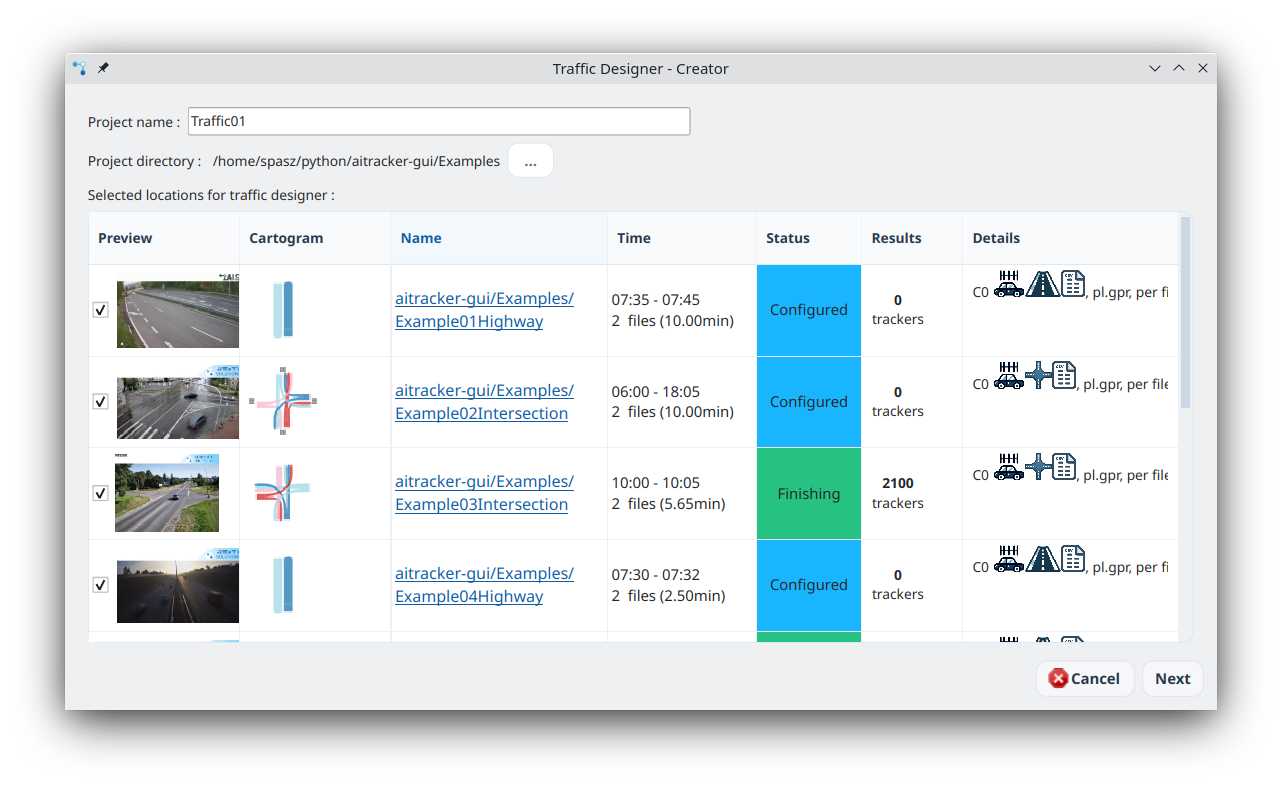Sort the table by the Name column header

(499, 238)
